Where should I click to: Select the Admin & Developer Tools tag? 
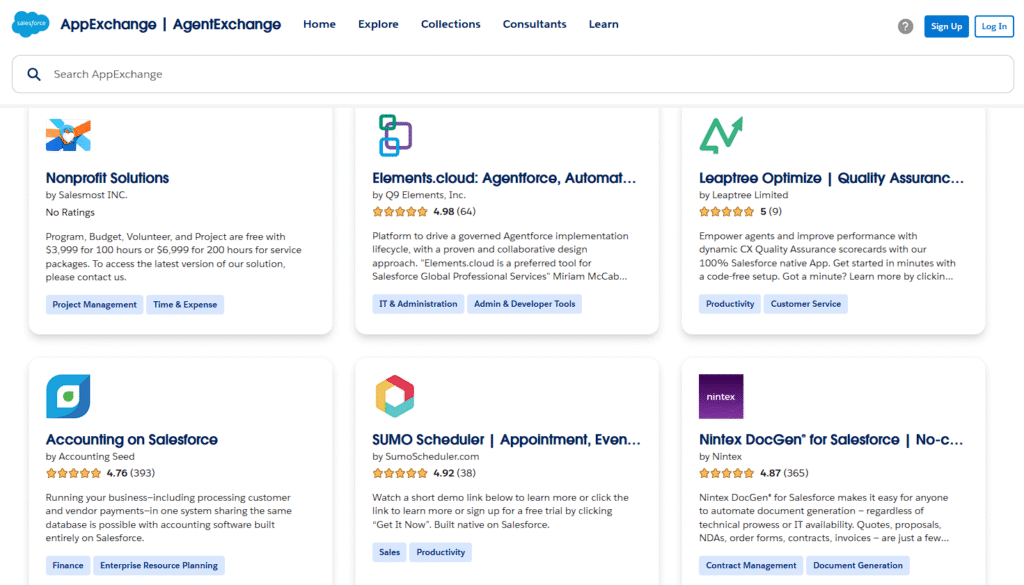click(x=524, y=304)
